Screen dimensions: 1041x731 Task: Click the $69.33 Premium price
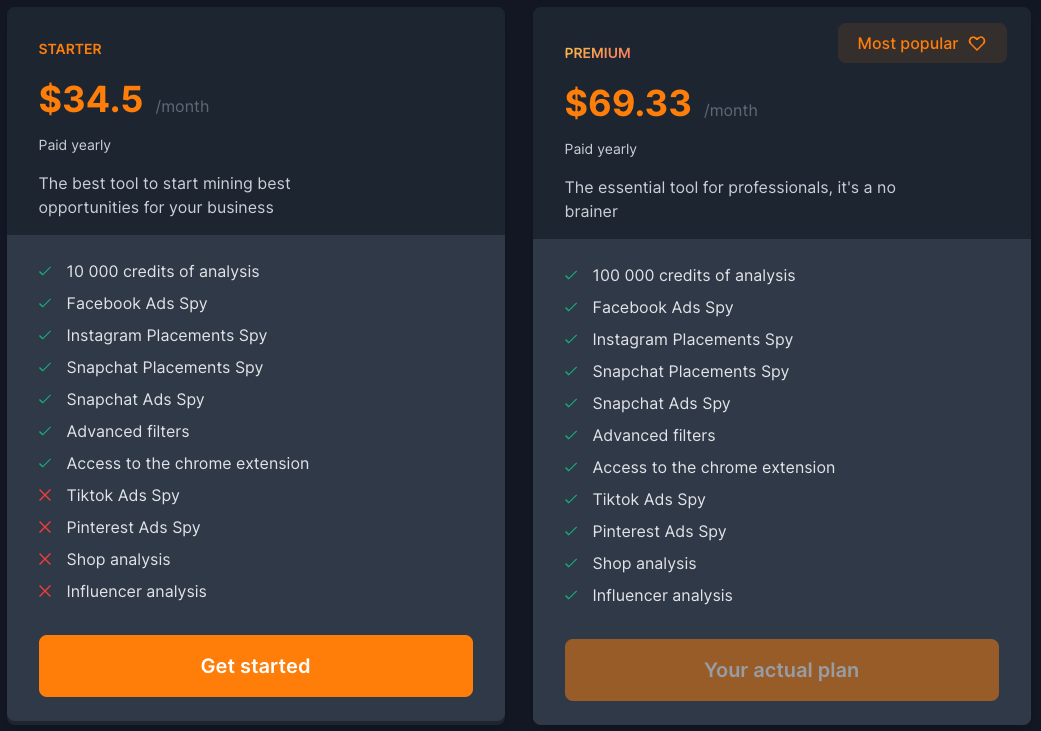click(x=628, y=103)
